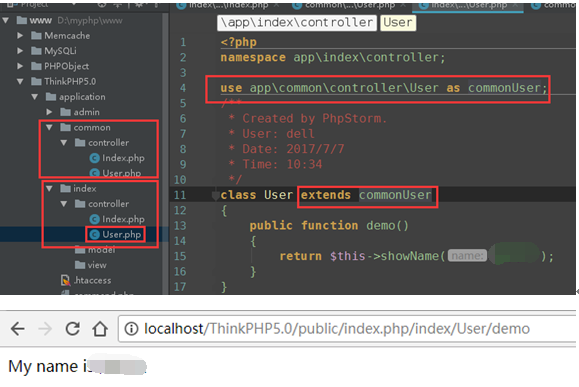Click the 'name:' parameter hint
Viewport: 579px width, 387px height.
click(x=467, y=256)
